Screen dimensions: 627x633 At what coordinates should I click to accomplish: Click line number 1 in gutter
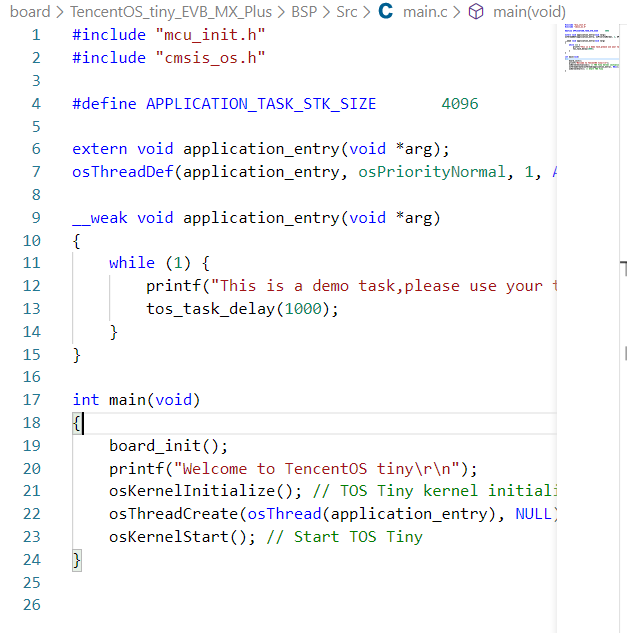pyautogui.click(x=36, y=35)
